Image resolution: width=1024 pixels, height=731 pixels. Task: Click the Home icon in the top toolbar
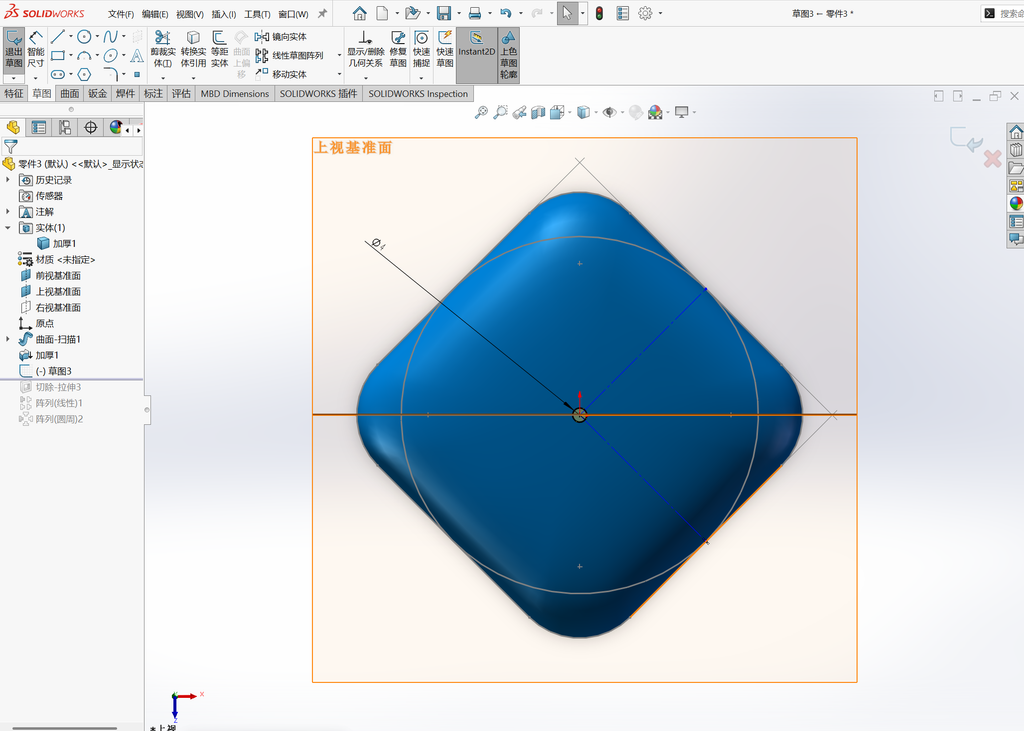(x=359, y=13)
